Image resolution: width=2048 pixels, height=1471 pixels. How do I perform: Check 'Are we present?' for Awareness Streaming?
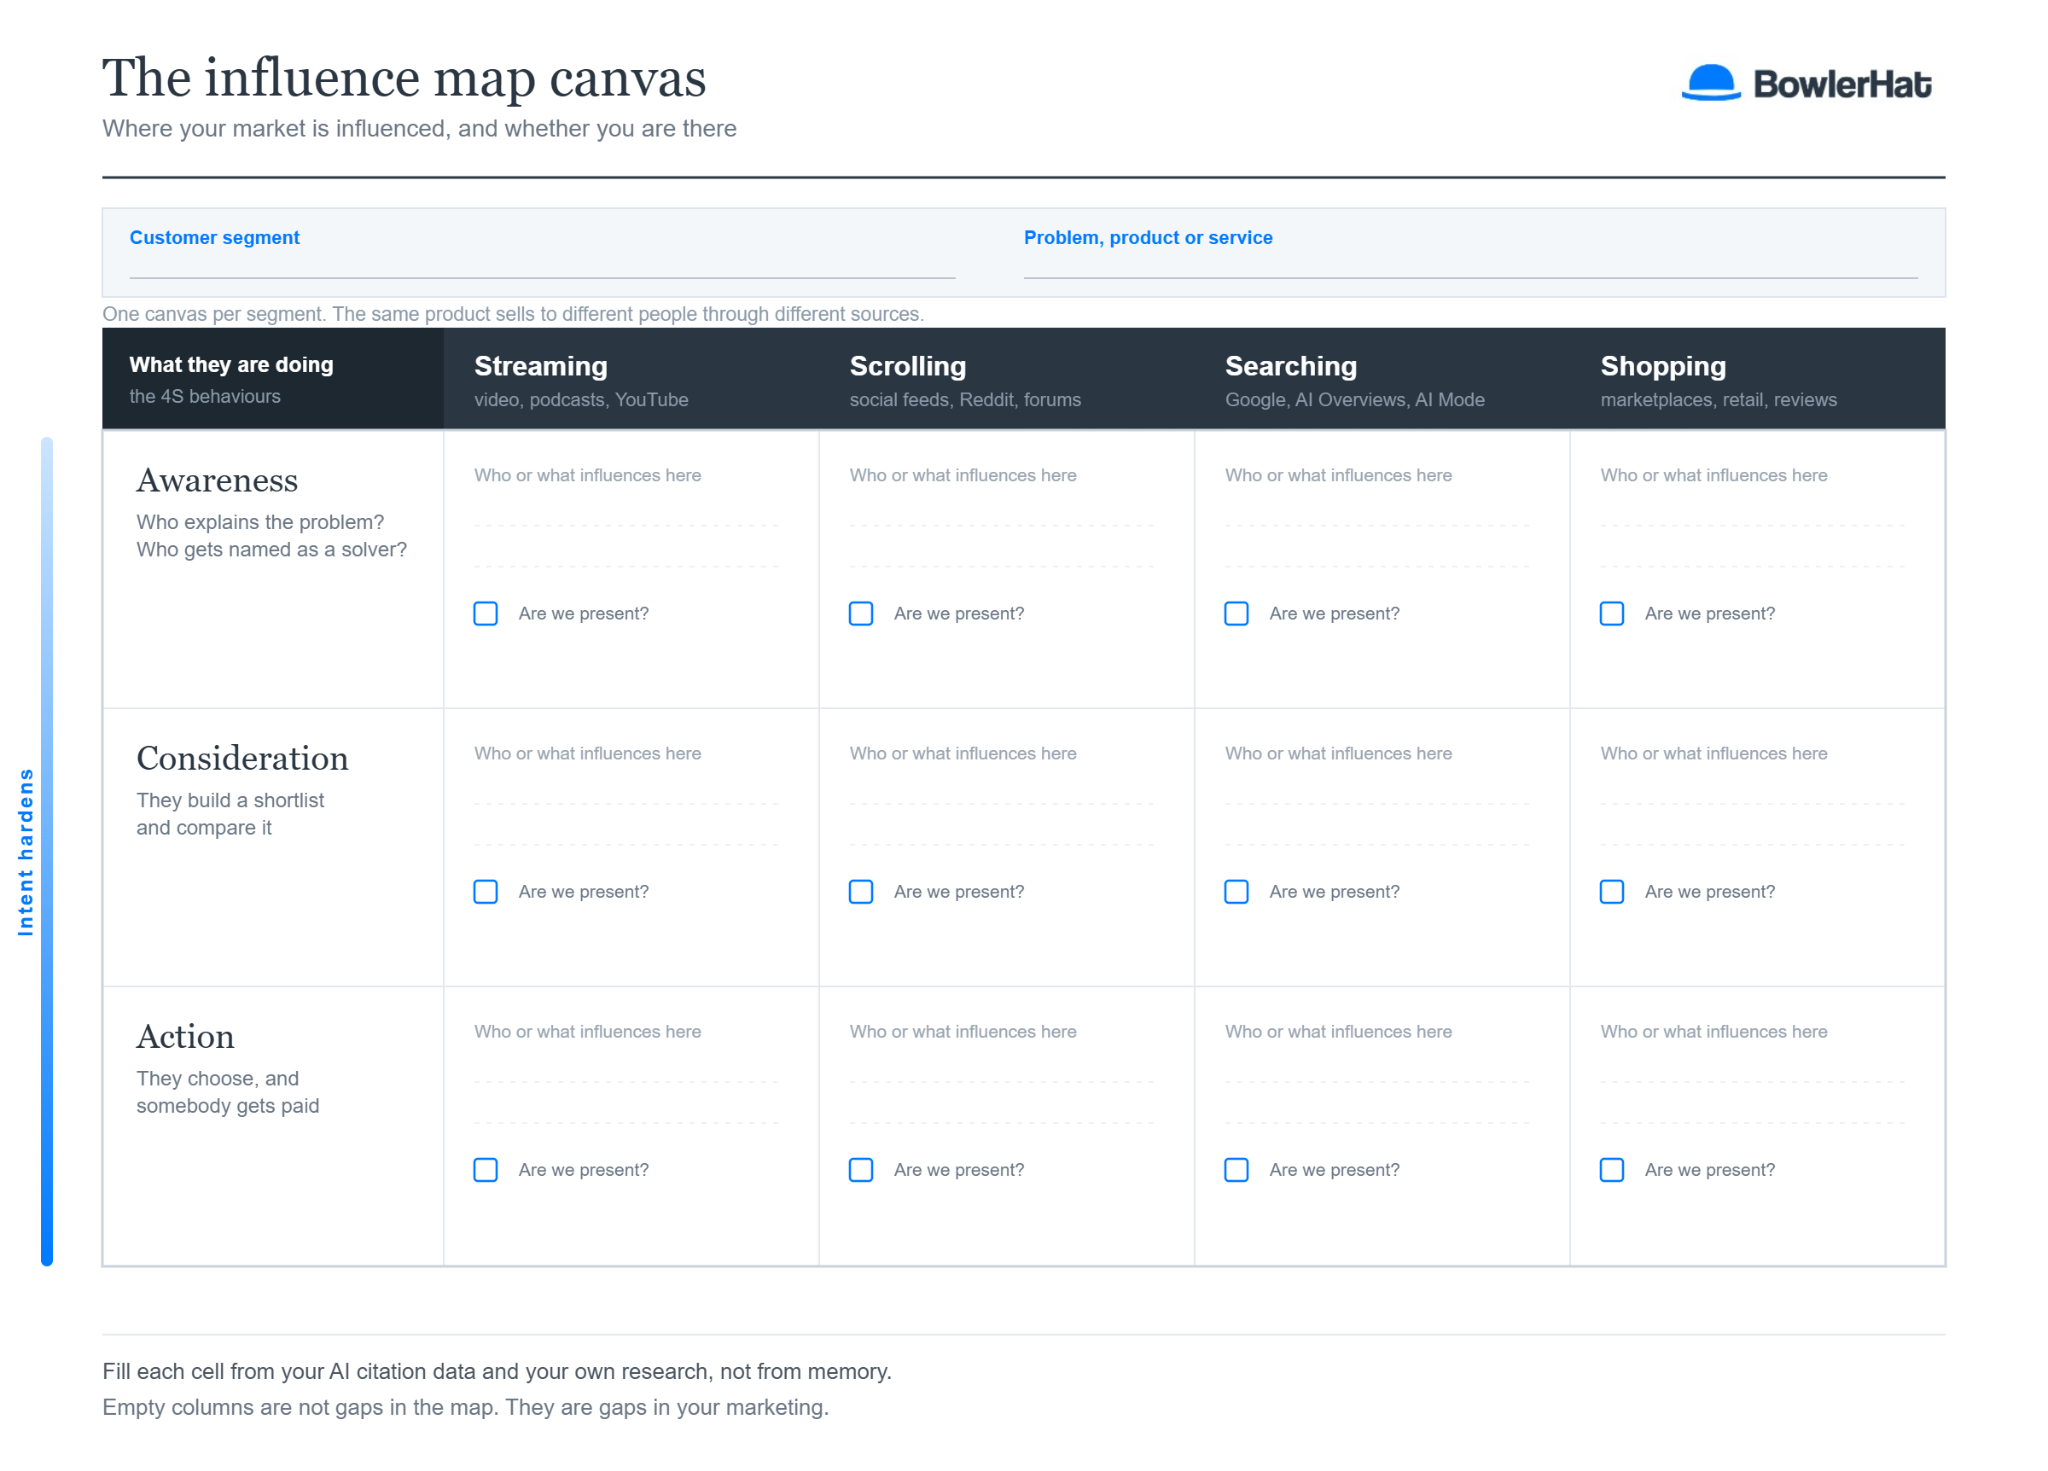(x=486, y=613)
